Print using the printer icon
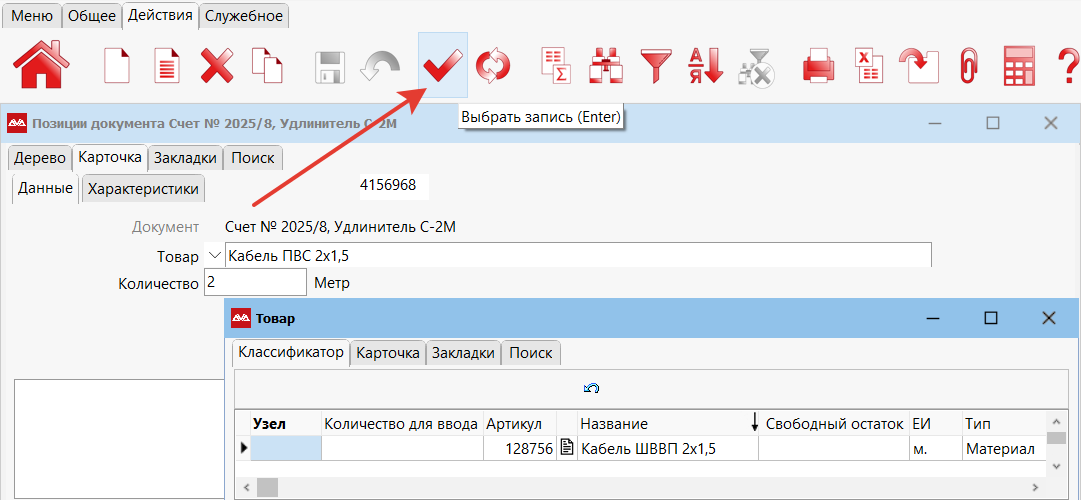 [818, 66]
